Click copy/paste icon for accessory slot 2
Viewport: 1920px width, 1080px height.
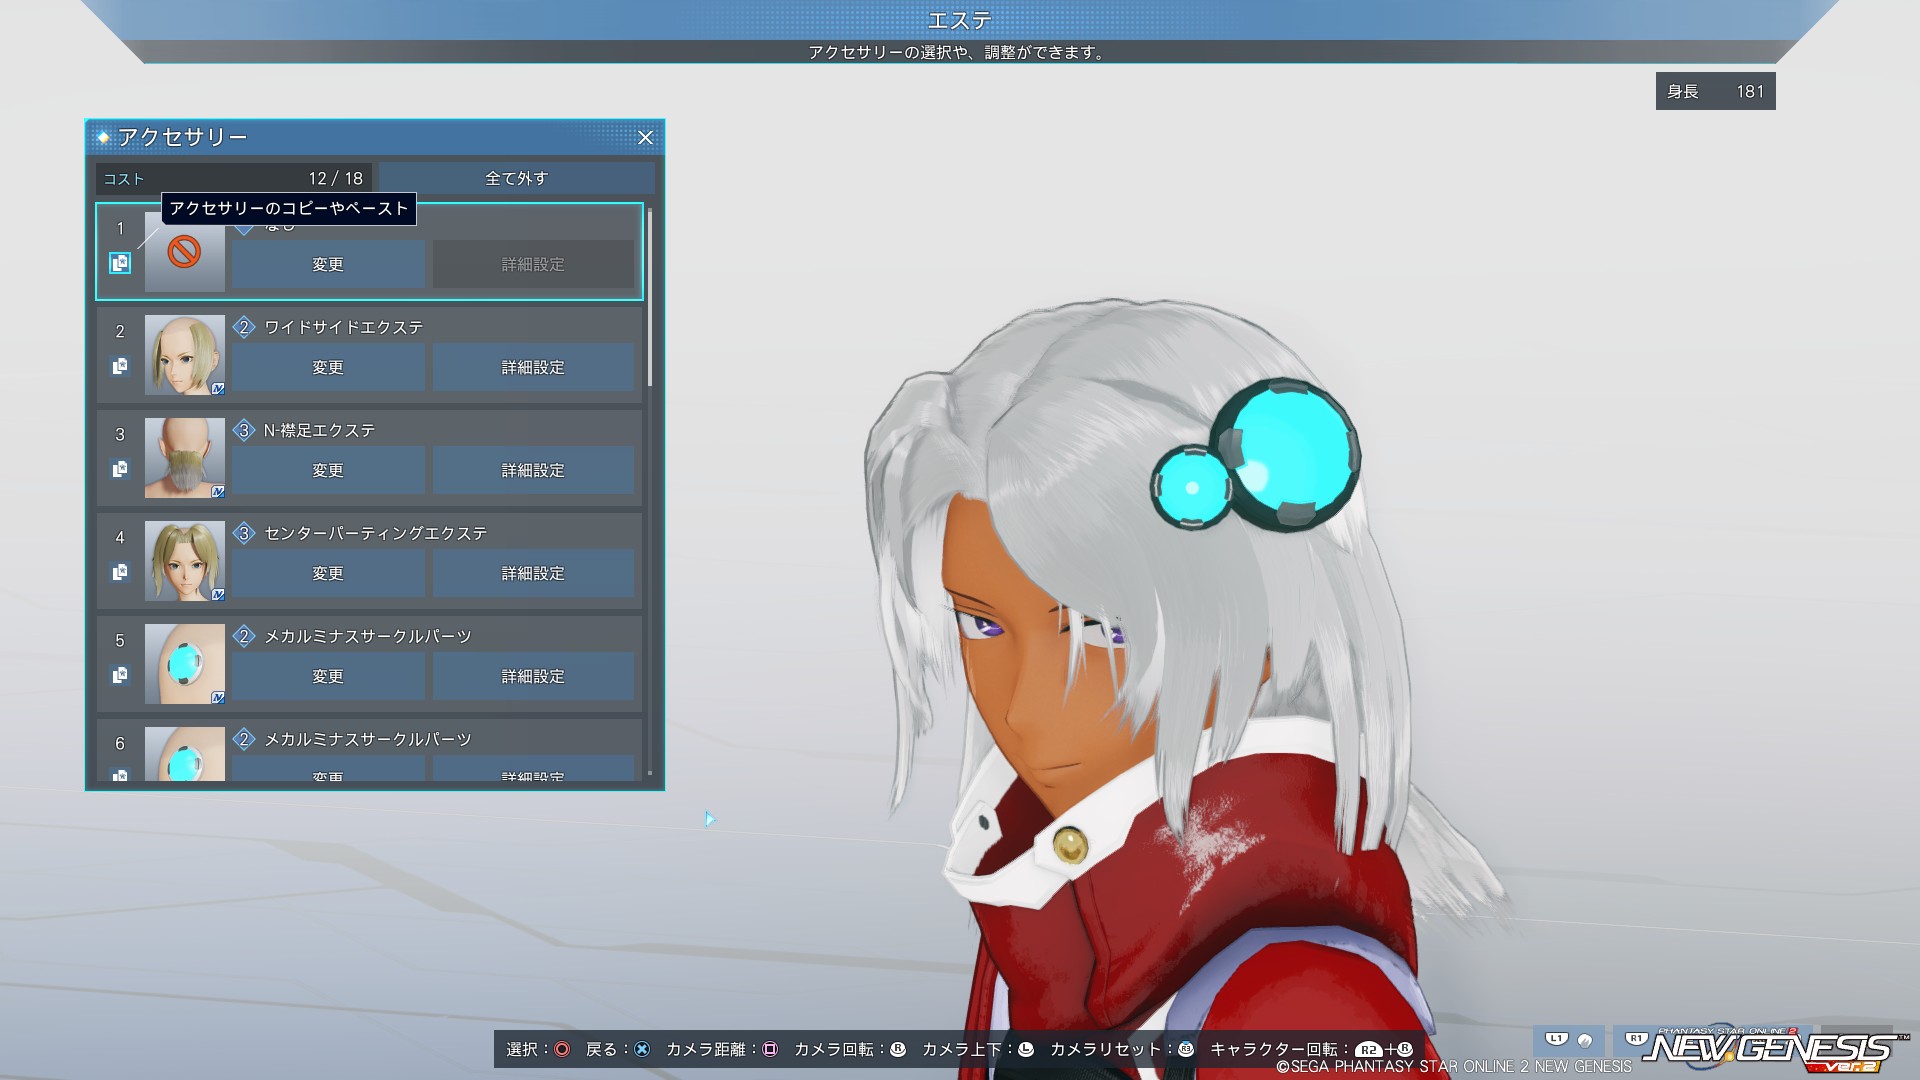(120, 366)
